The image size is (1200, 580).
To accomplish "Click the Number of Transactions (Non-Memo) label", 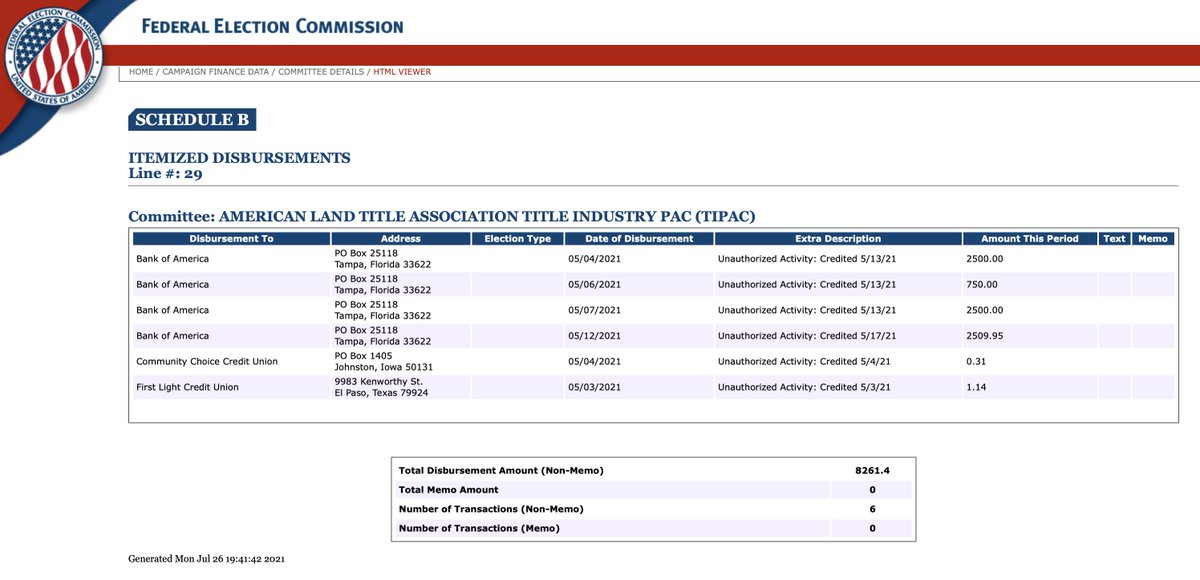I will [491, 509].
